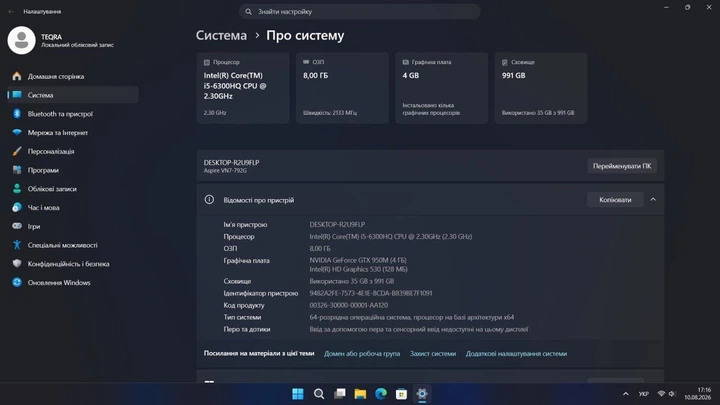Go to Мережа та Інтернет
720x405 pixels.
(x=73, y=133)
